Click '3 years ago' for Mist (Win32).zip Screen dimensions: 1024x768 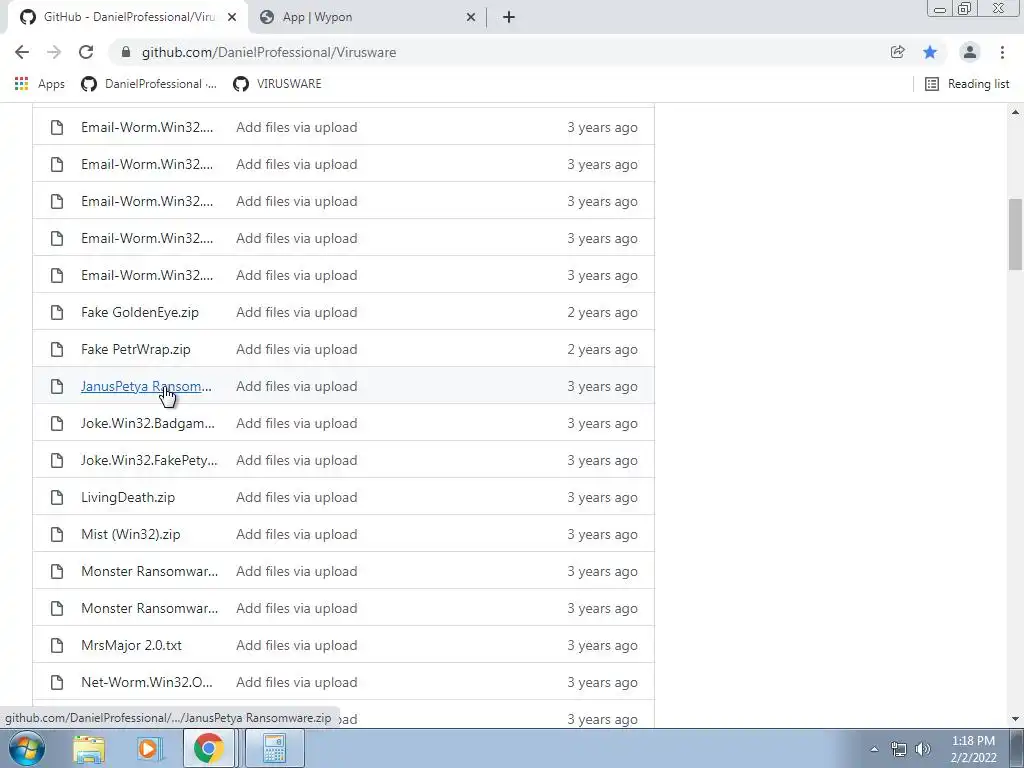click(x=602, y=534)
